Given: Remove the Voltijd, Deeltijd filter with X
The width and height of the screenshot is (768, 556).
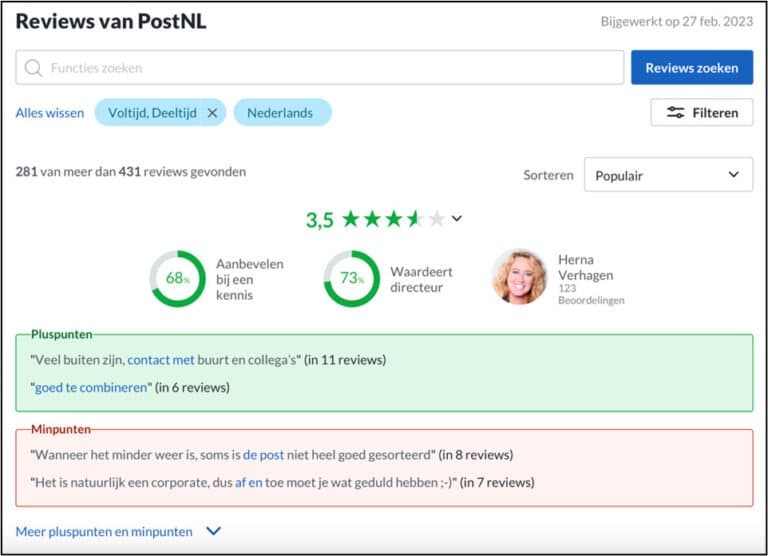Looking at the screenshot, I should pos(212,113).
